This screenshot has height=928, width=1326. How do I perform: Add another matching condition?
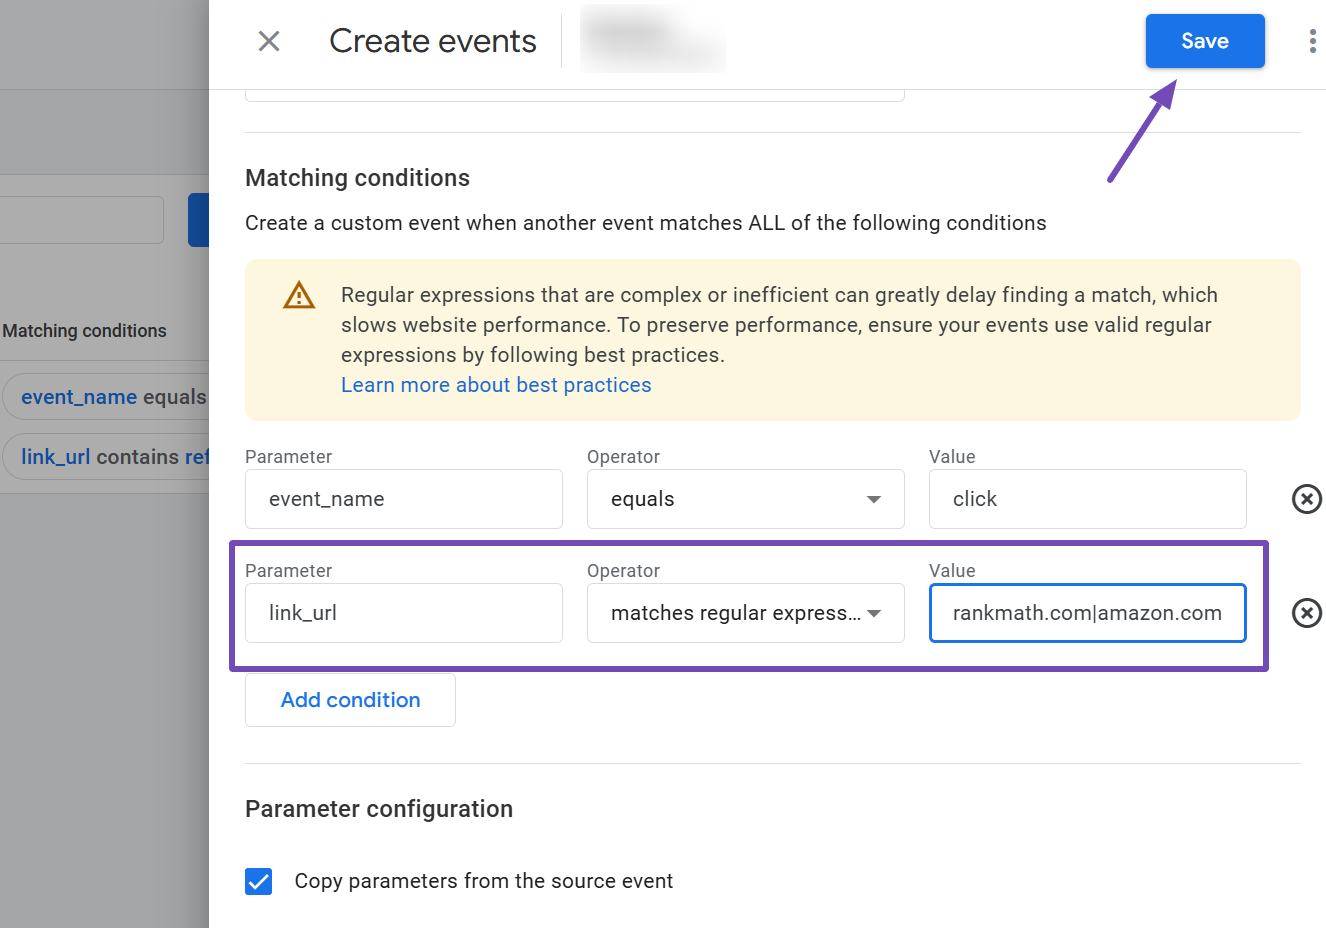350,700
